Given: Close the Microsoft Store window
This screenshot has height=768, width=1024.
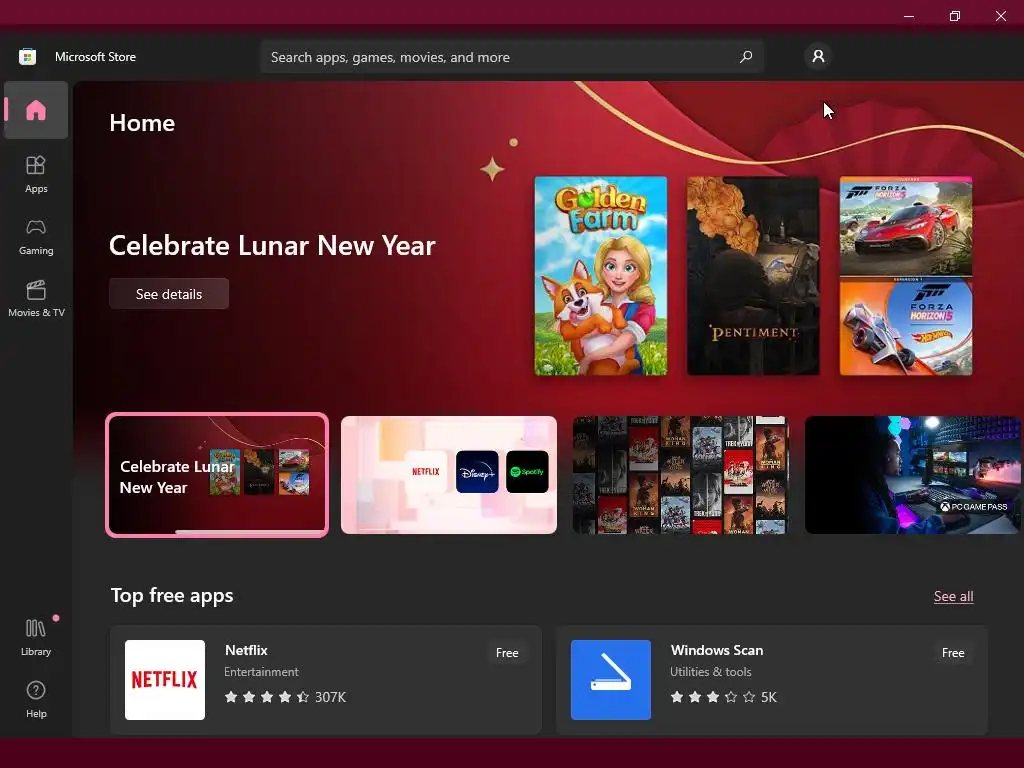Looking at the screenshot, I should (1000, 16).
